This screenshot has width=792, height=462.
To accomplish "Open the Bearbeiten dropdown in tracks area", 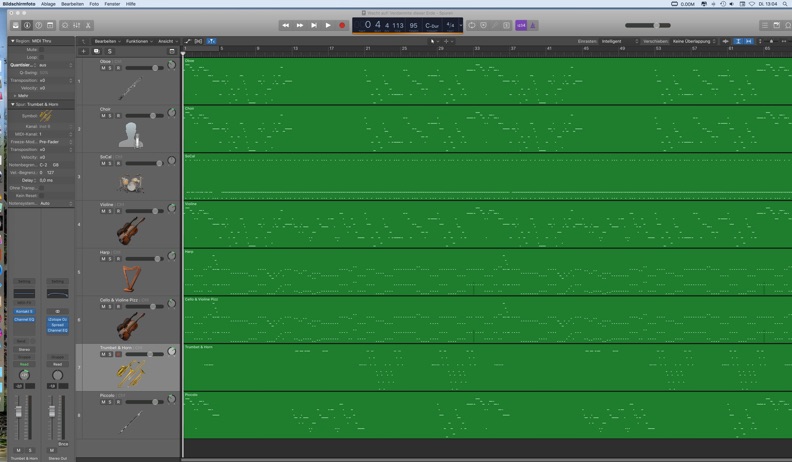I will click(108, 41).
